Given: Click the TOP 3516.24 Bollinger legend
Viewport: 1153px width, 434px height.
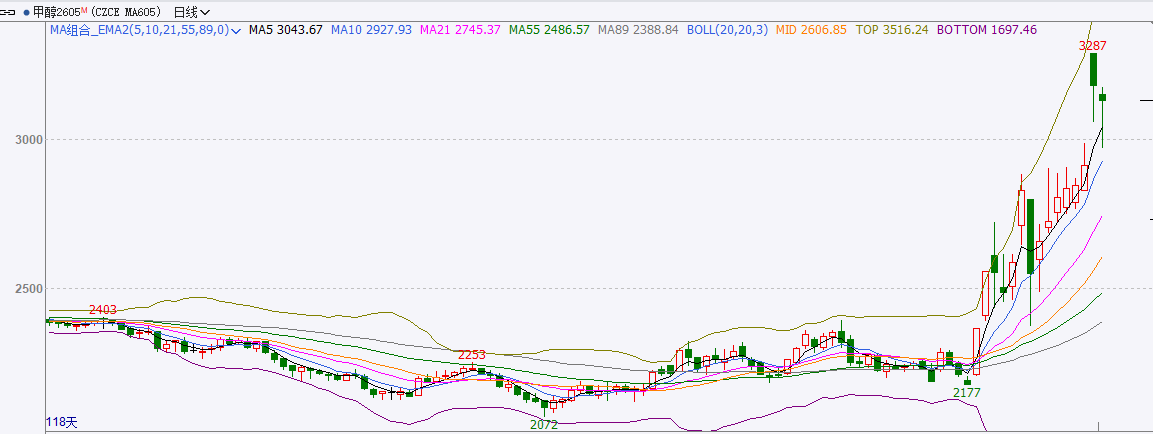Looking at the screenshot, I should [x=892, y=30].
